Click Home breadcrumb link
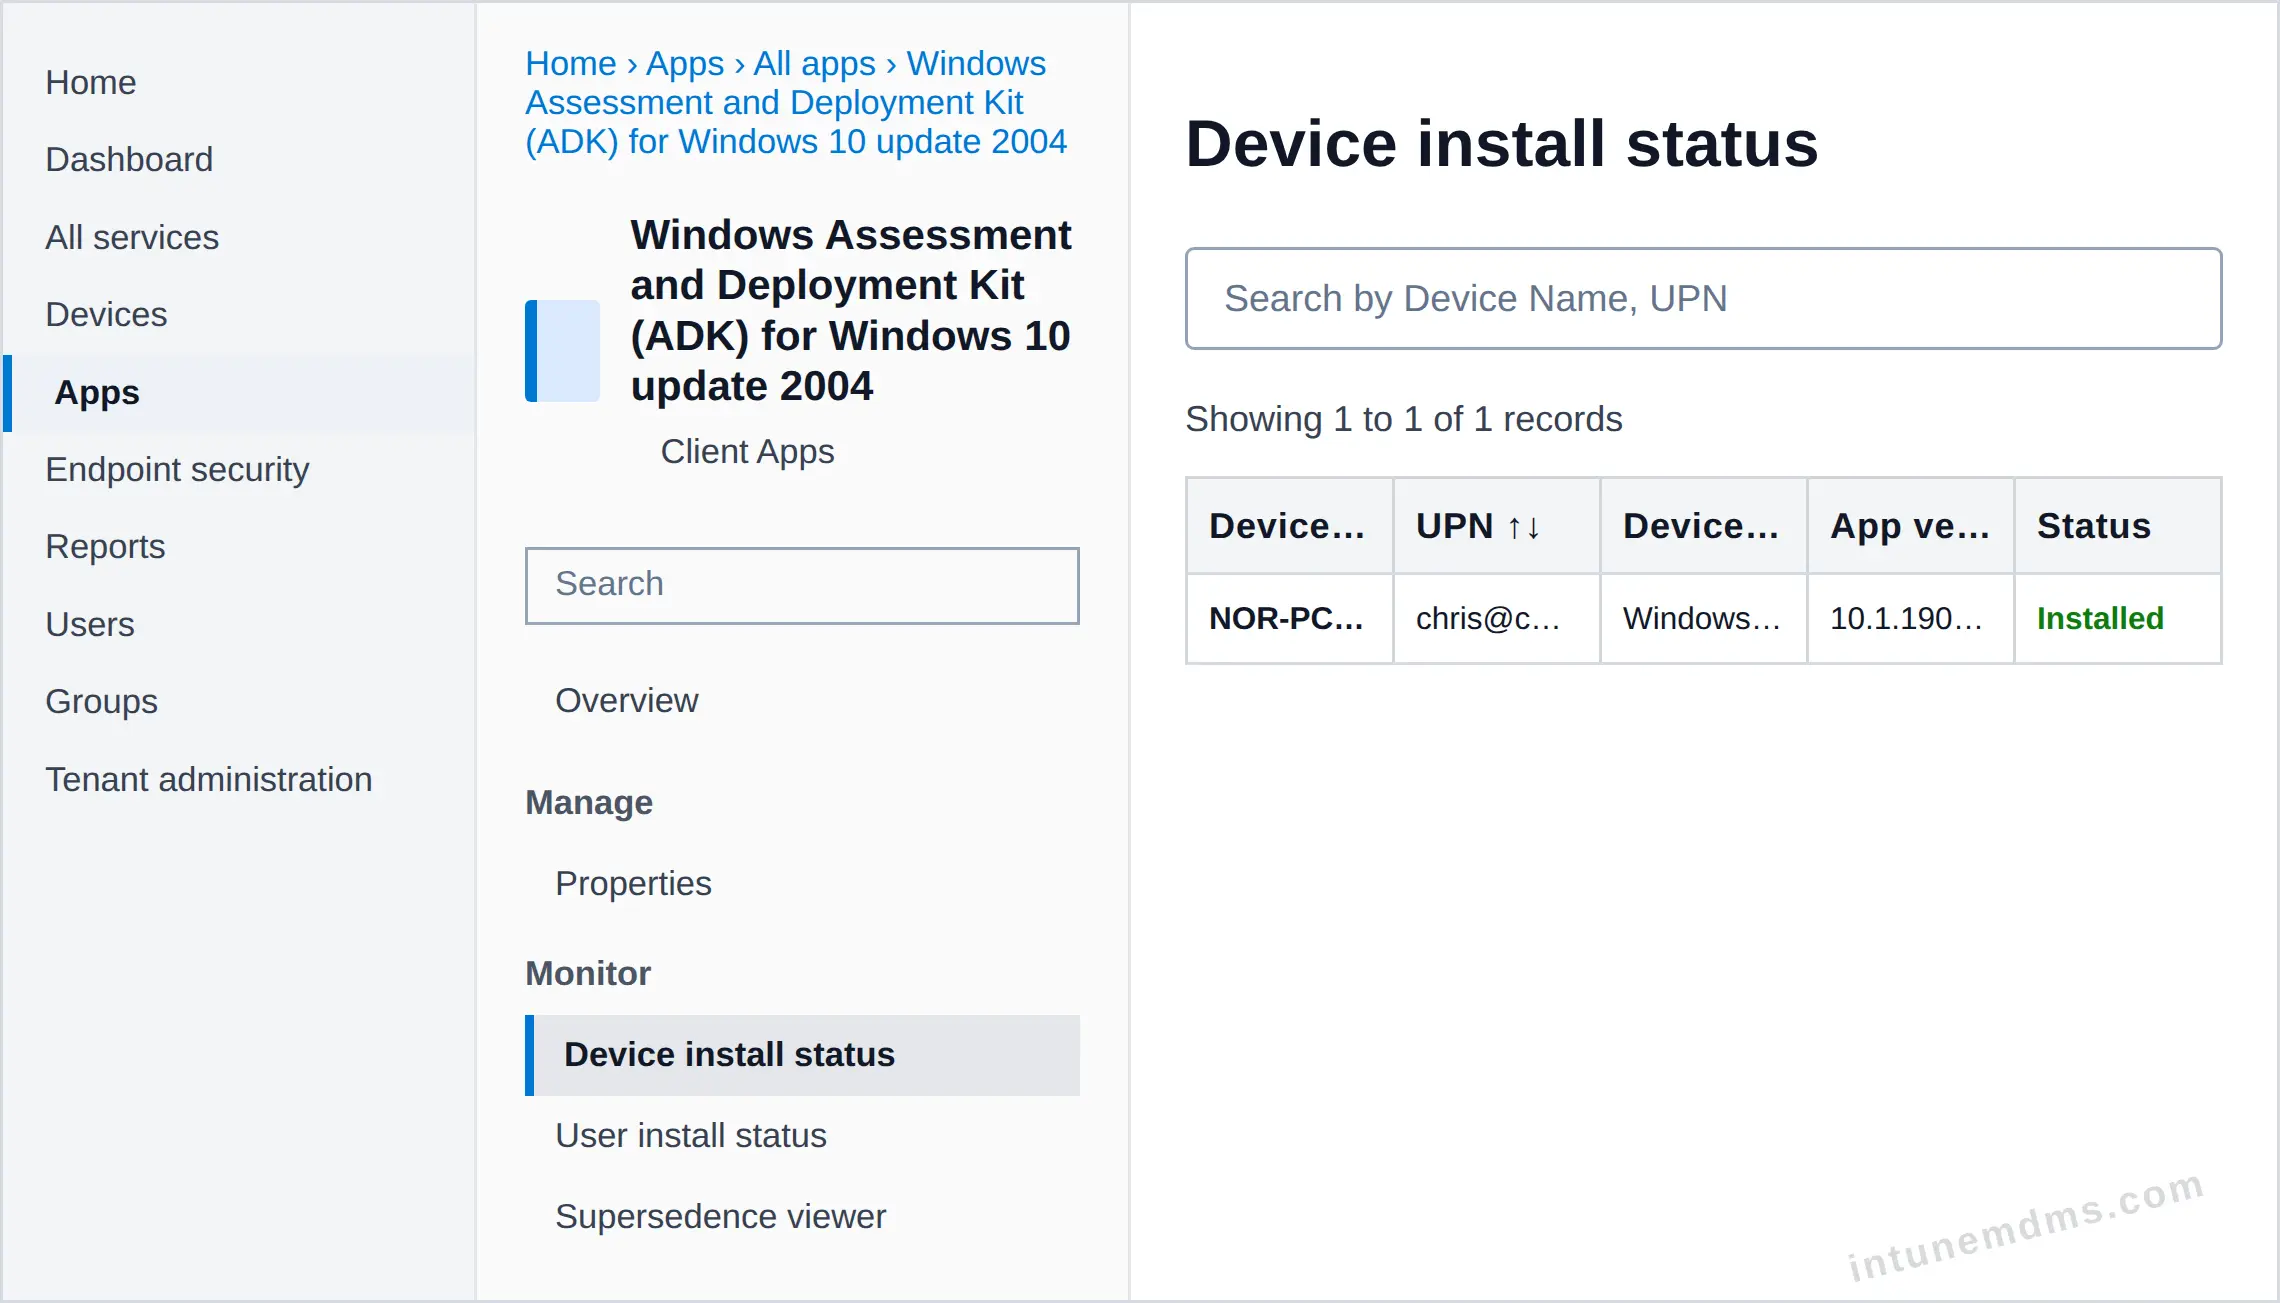Viewport: 2280px width, 1303px height. point(571,63)
